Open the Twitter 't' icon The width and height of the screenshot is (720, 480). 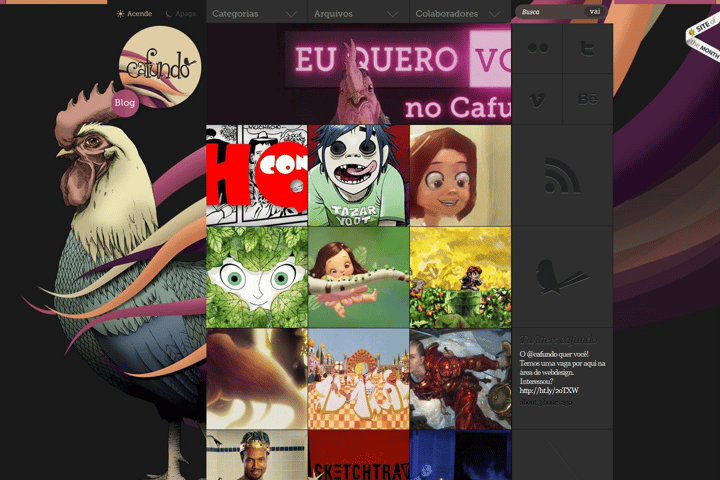(587, 48)
